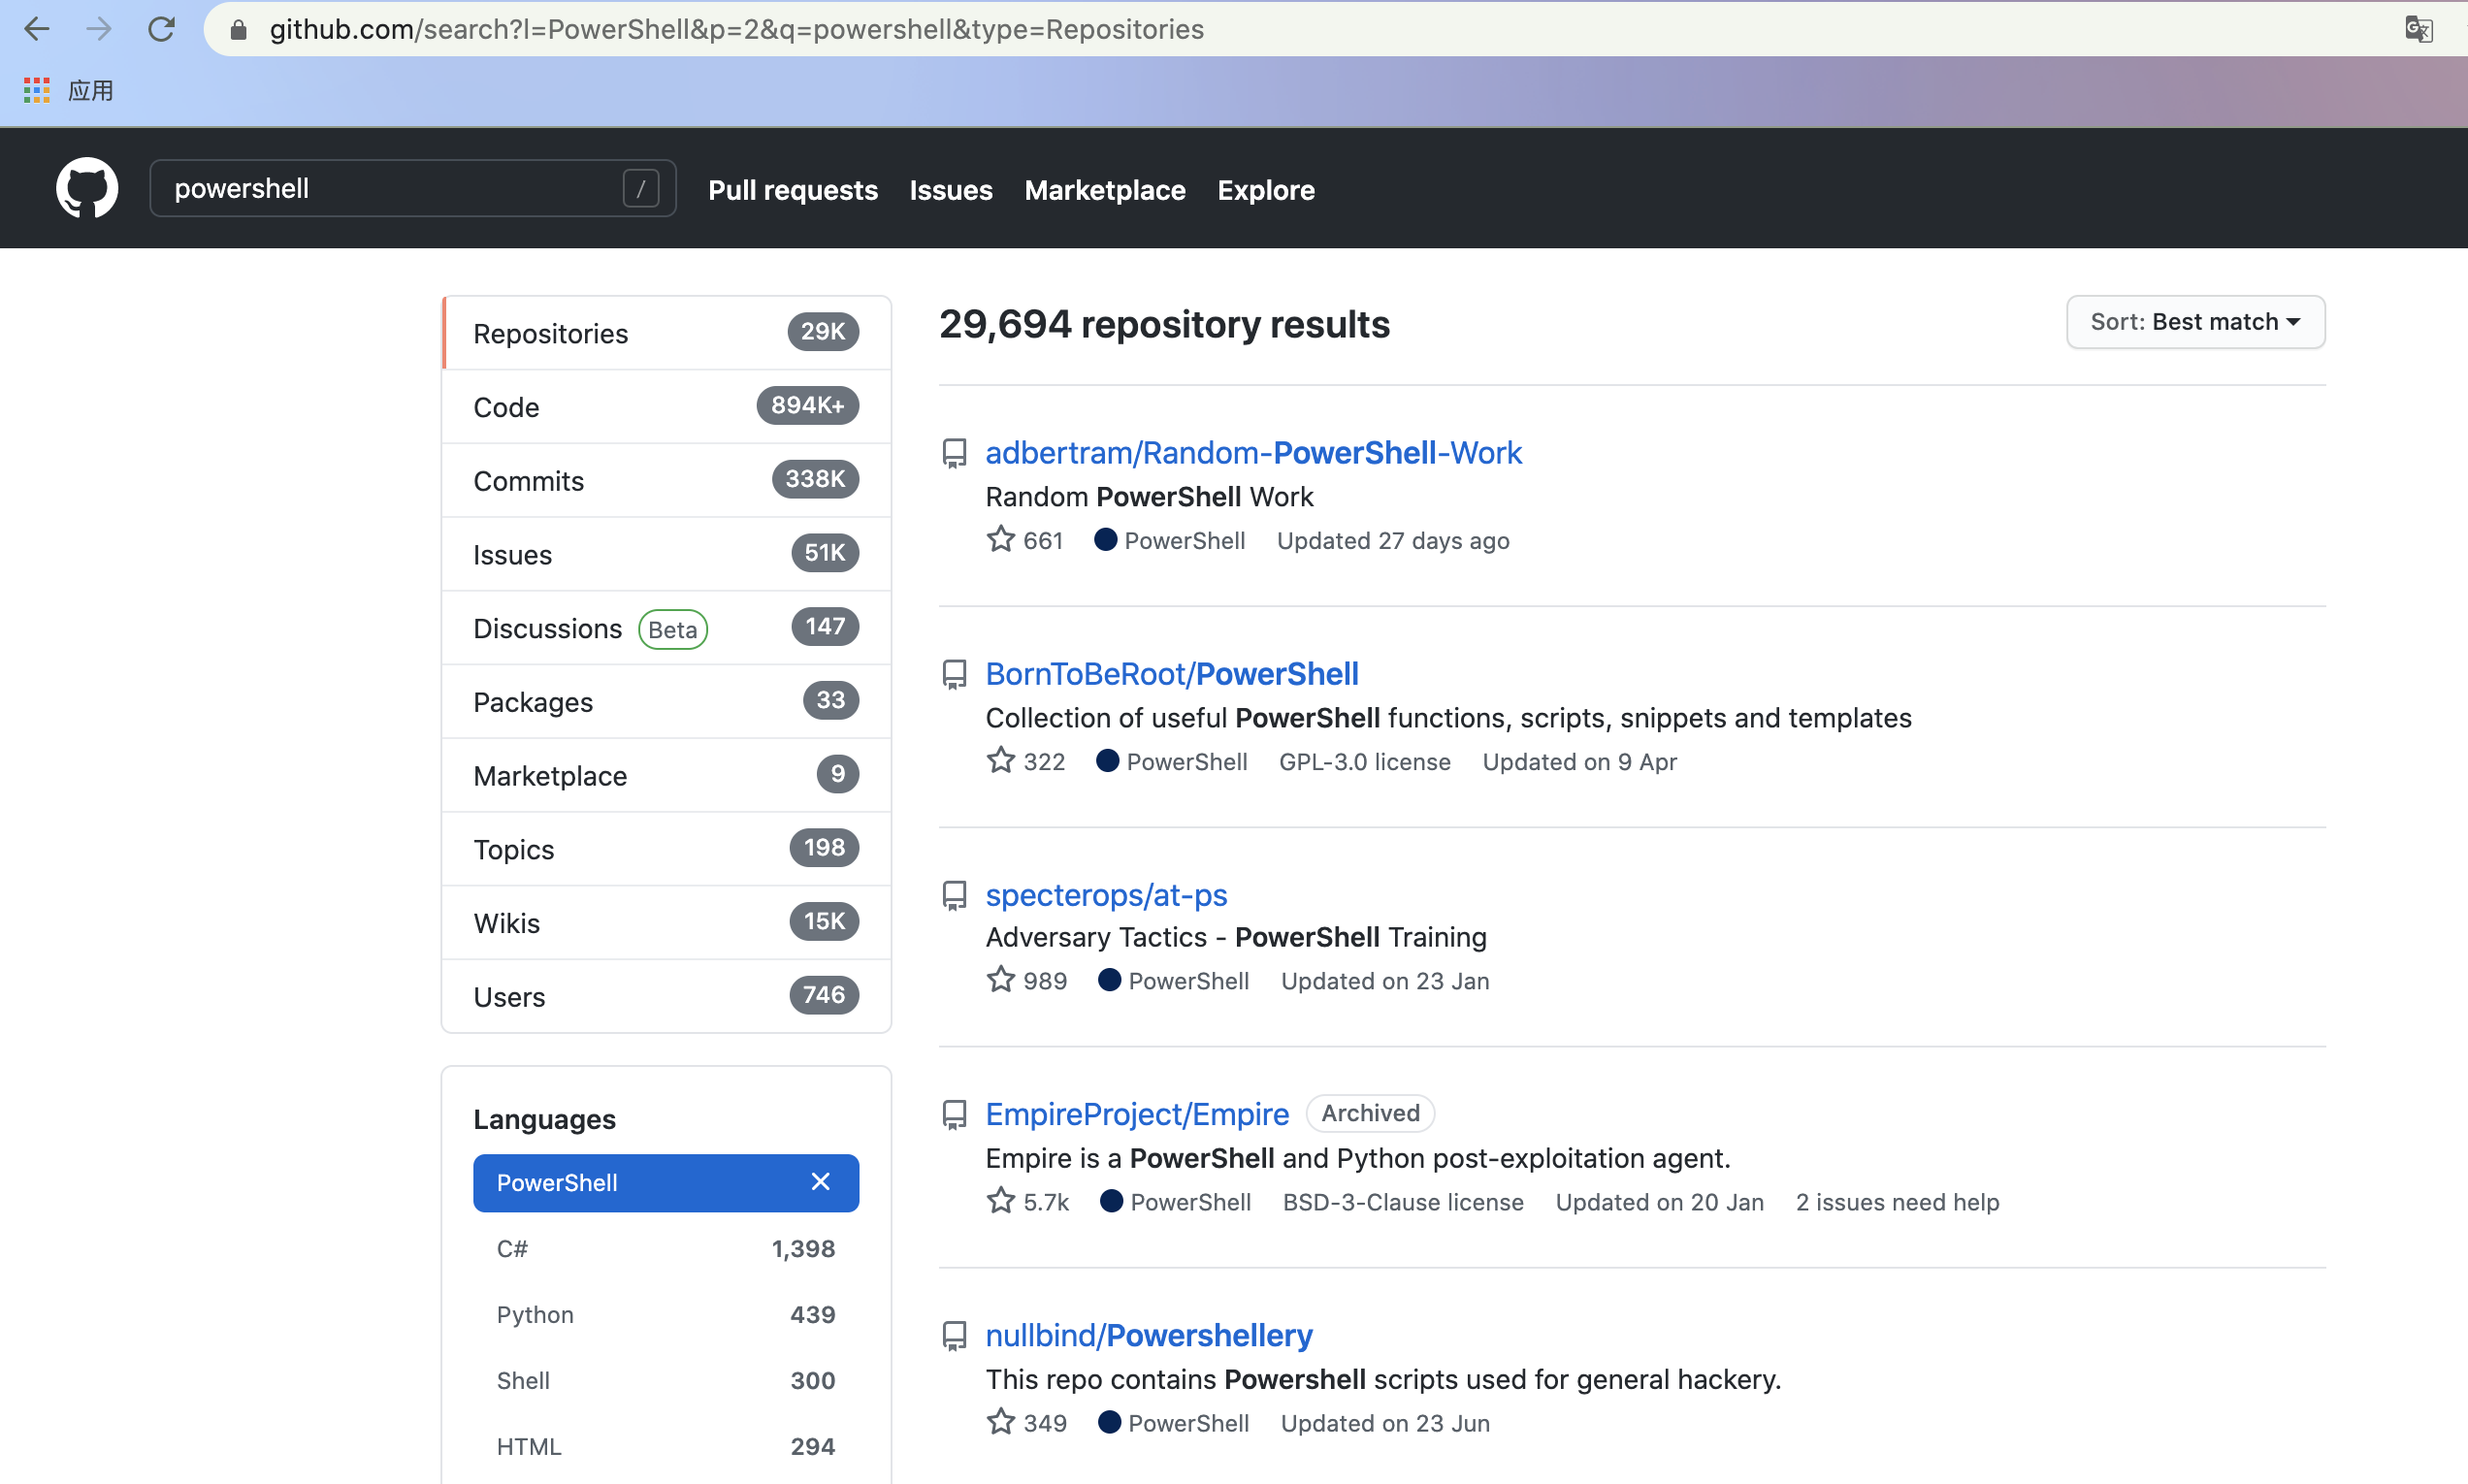2468x1484 pixels.
Task: Click the repo icon beside specterops/at-ps
Action: [x=954, y=895]
